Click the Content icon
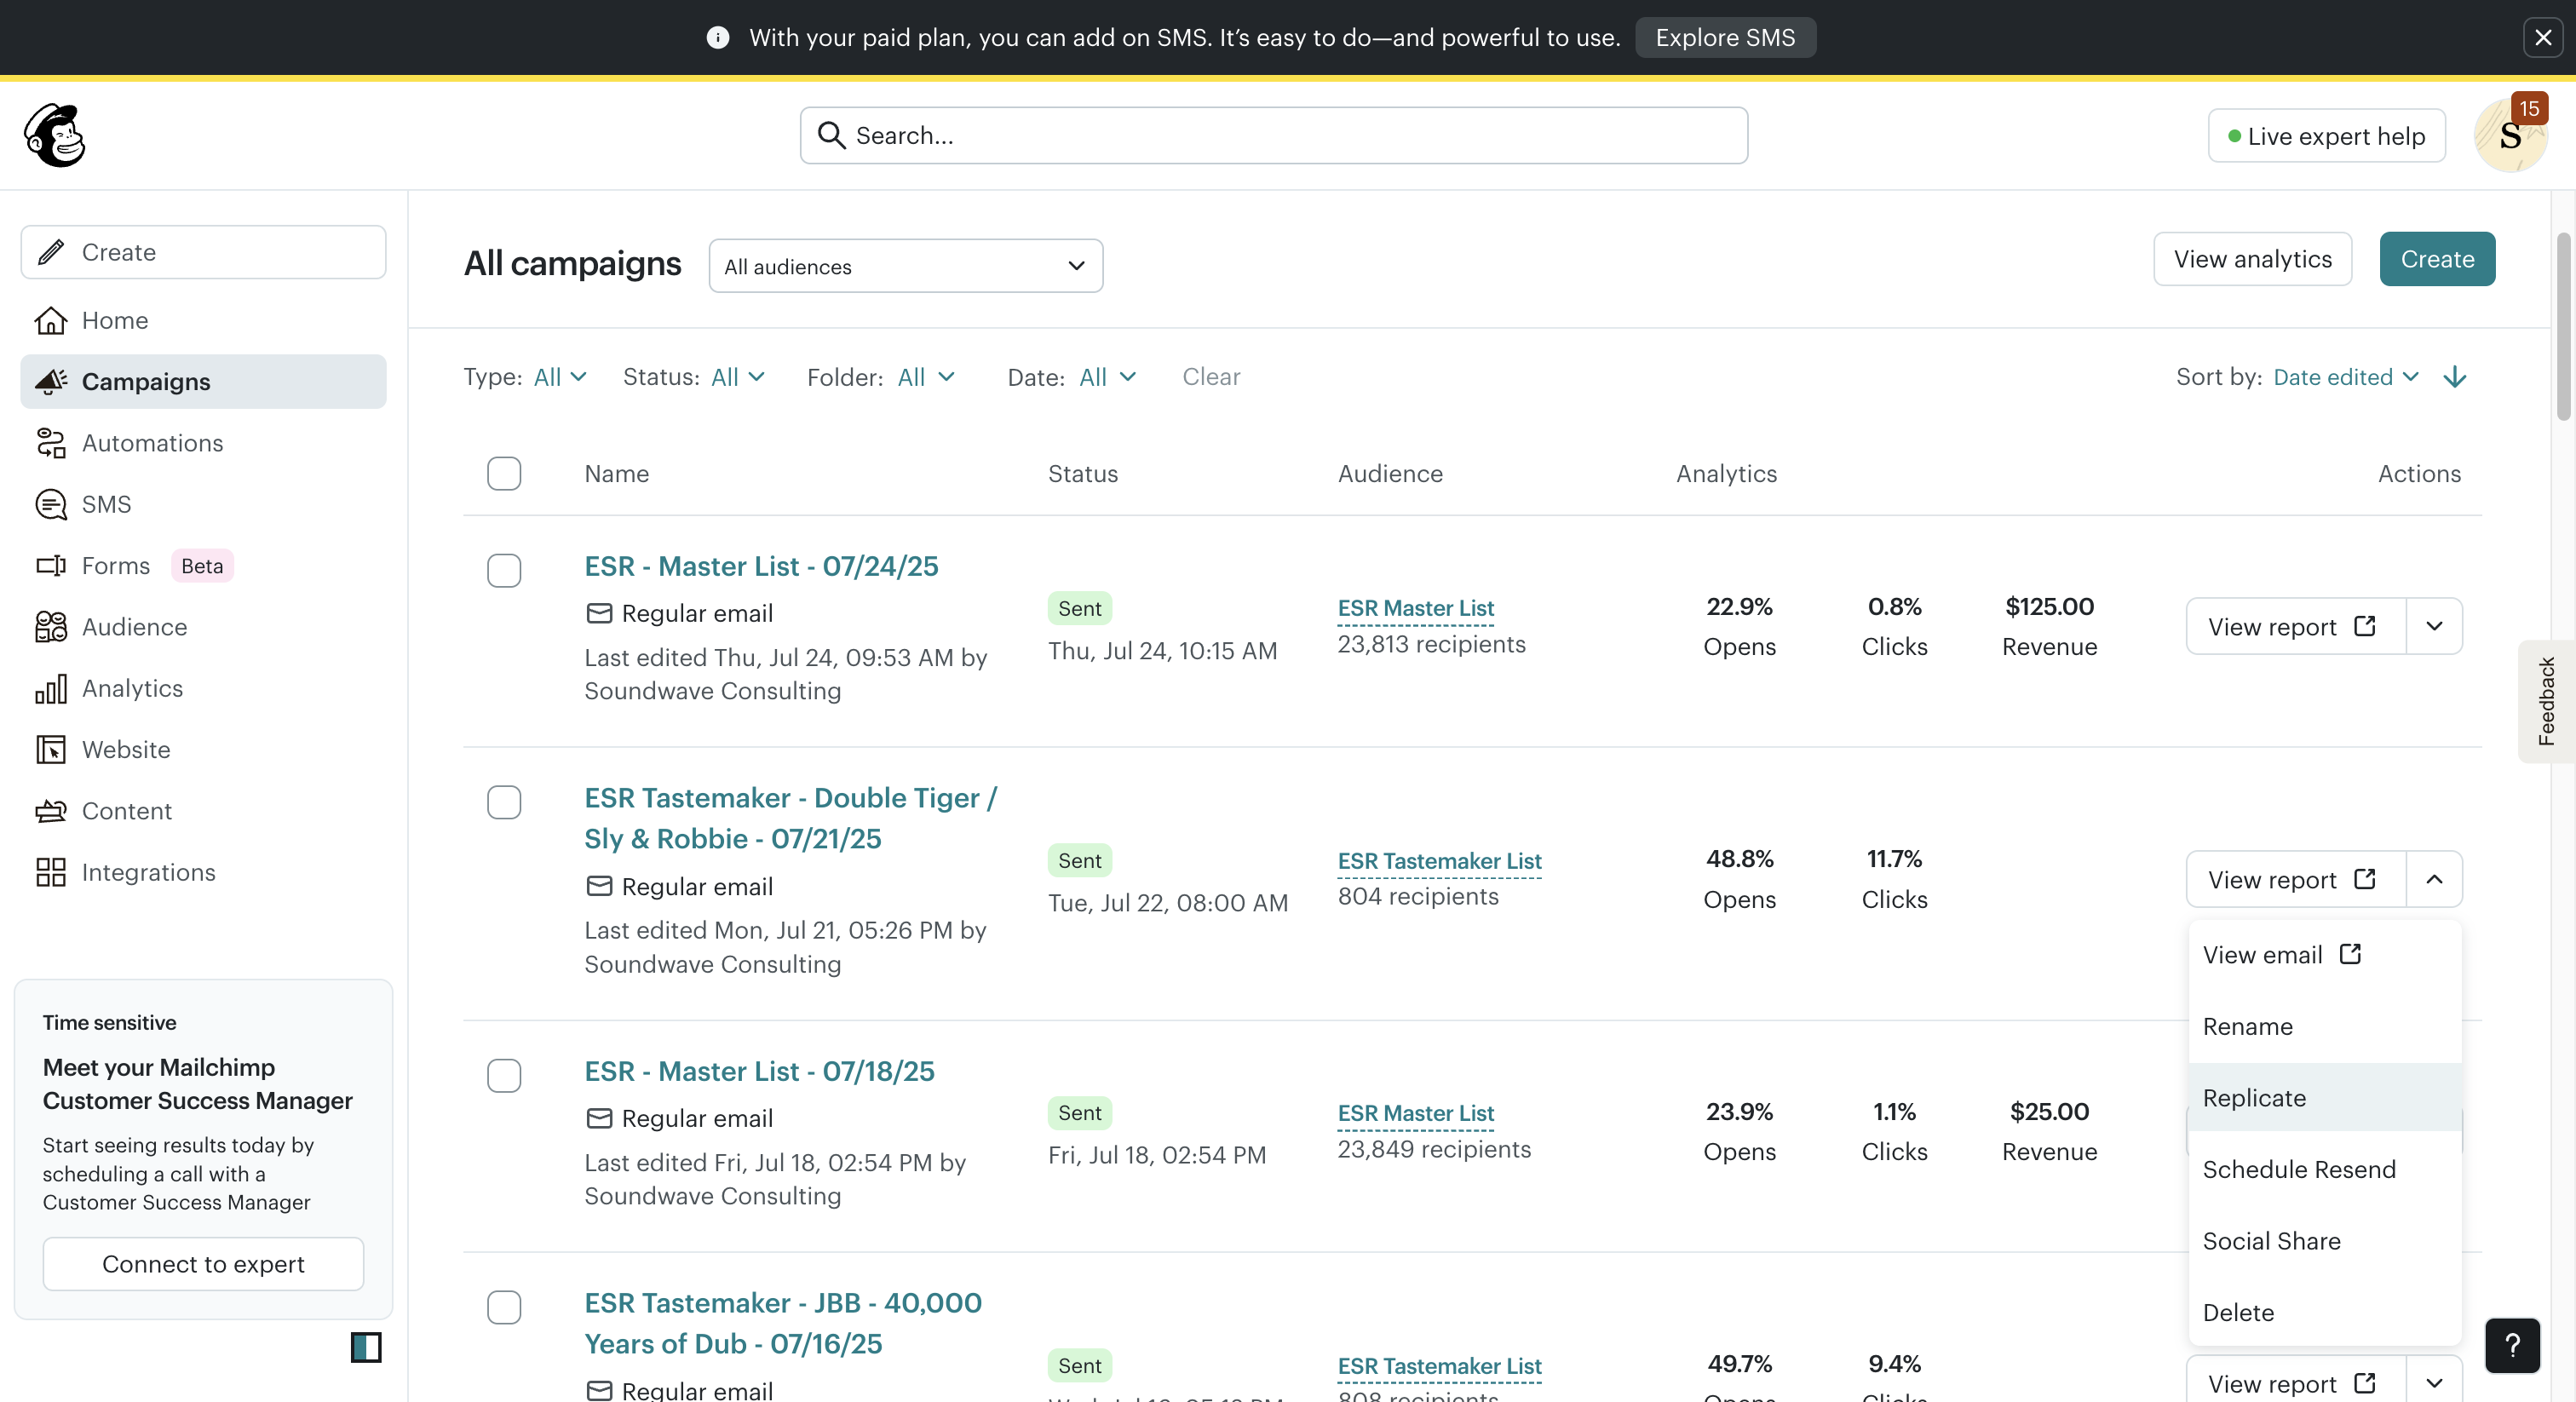 pos(51,811)
